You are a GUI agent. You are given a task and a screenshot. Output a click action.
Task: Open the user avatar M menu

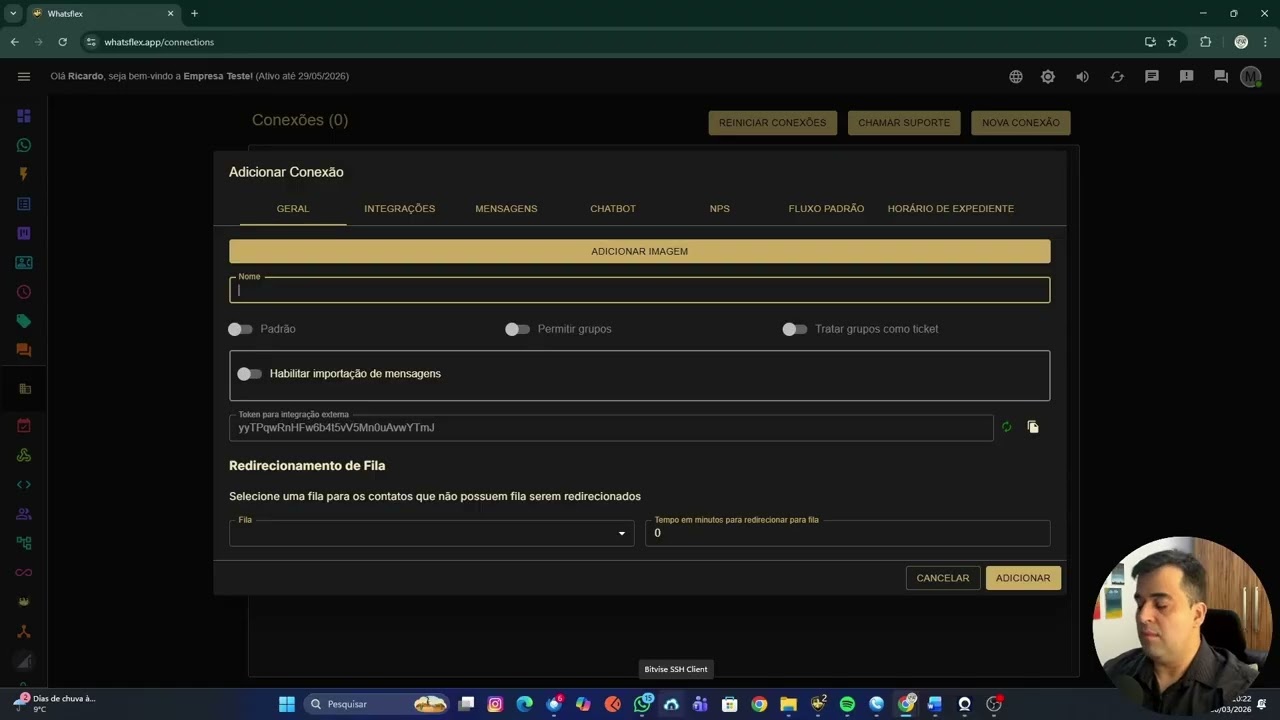point(1250,76)
